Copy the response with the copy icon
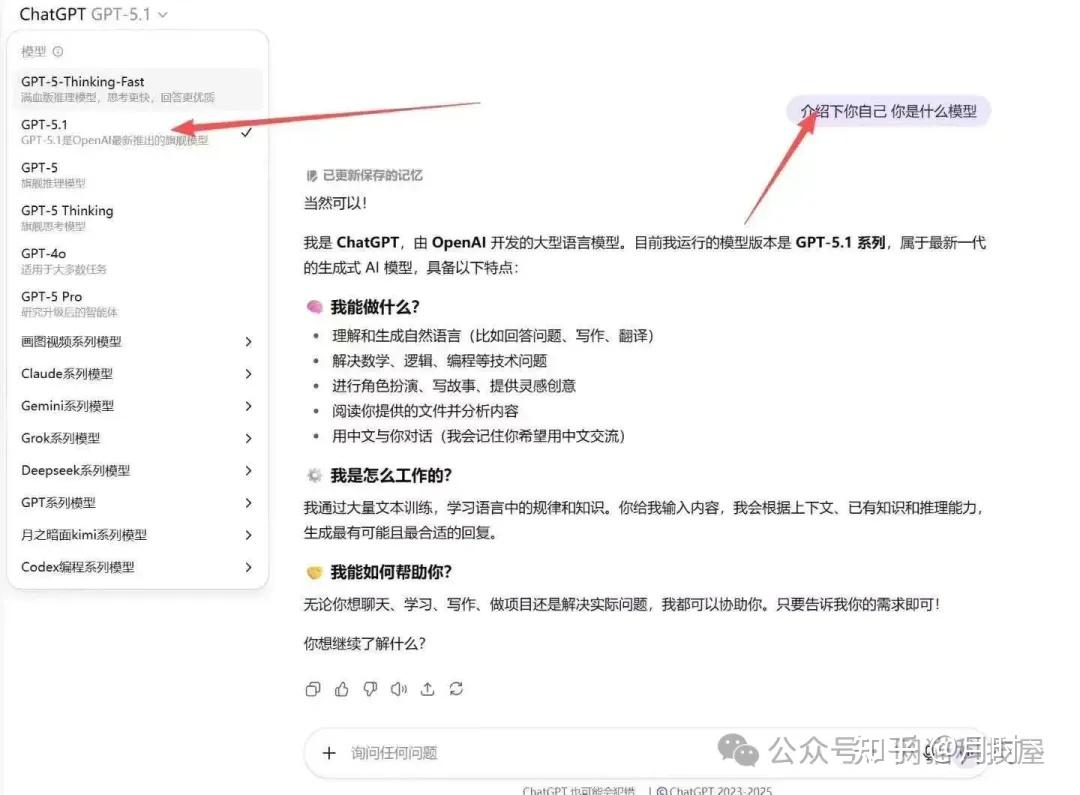The image size is (1080, 795). [x=313, y=689]
